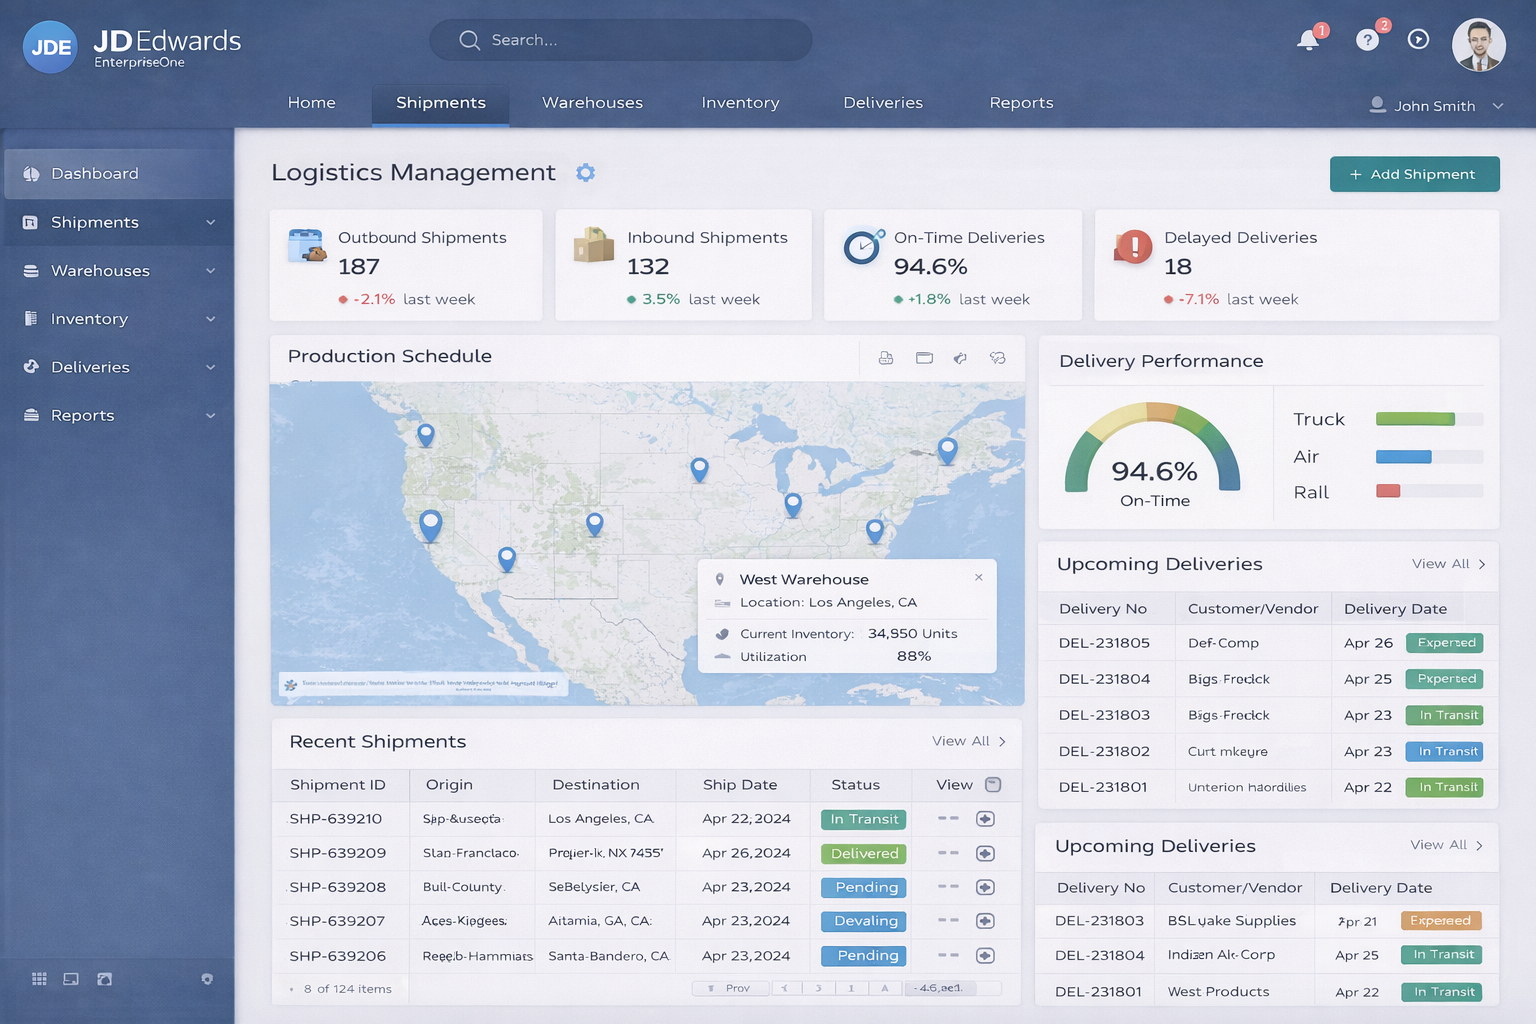Click the Add Shipment button

[1414, 174]
